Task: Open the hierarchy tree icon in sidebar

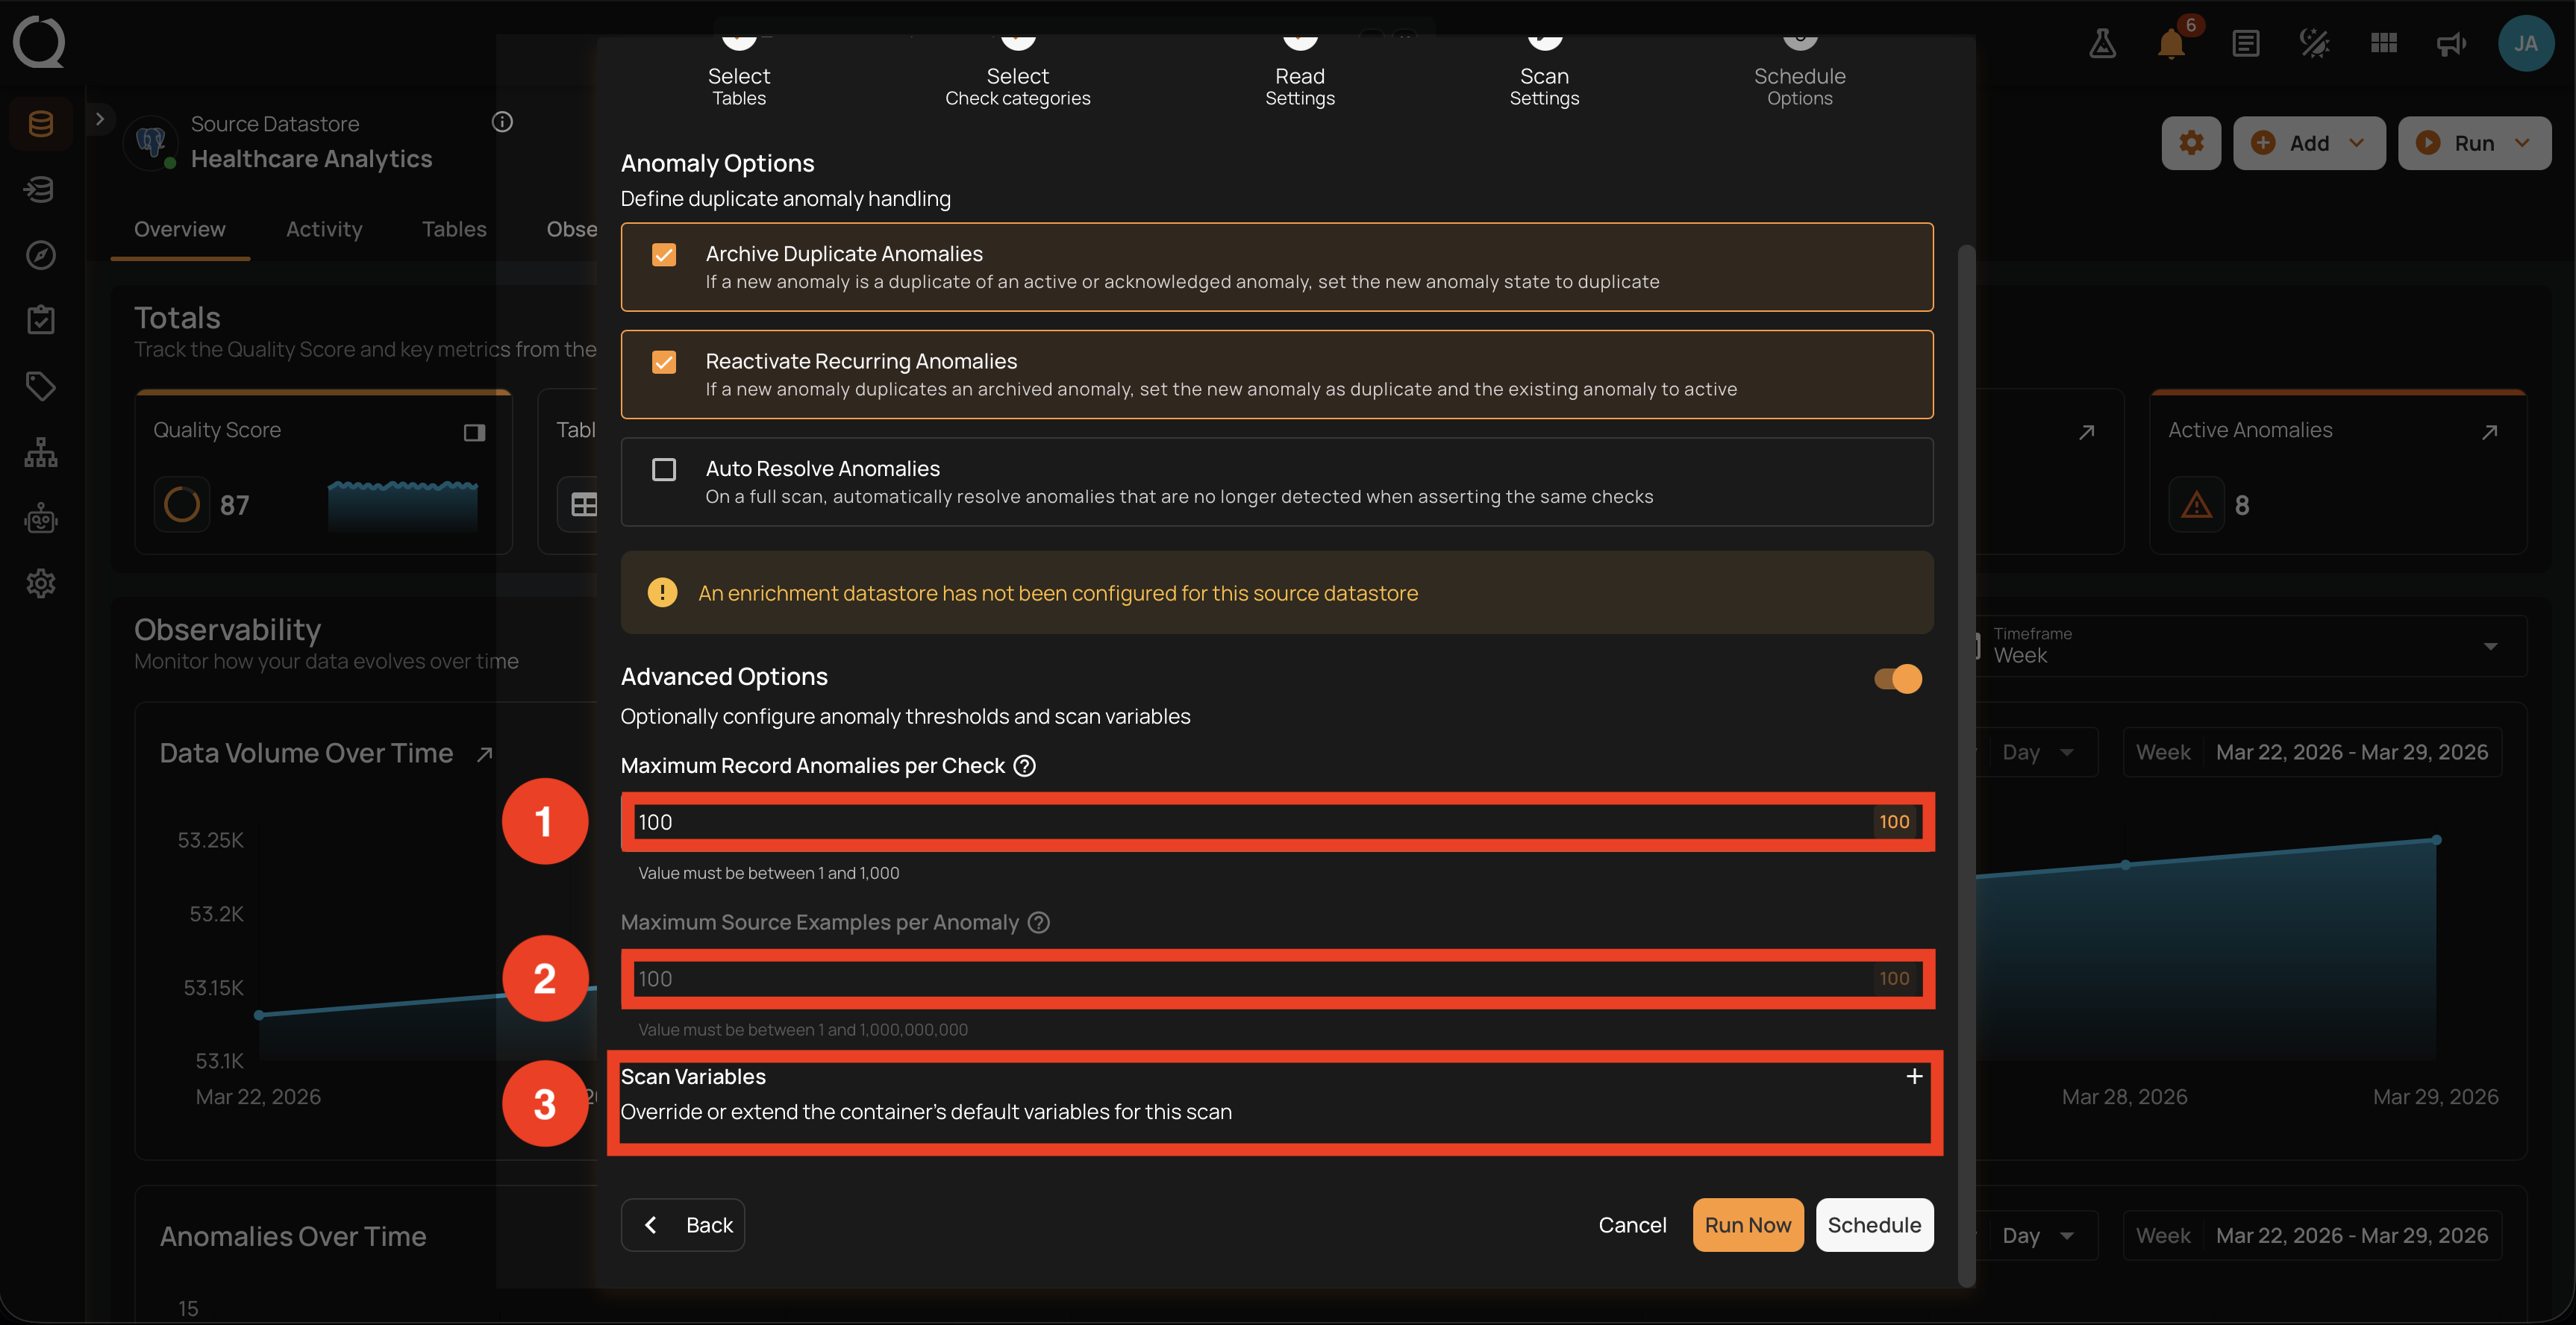Action: pos(41,452)
